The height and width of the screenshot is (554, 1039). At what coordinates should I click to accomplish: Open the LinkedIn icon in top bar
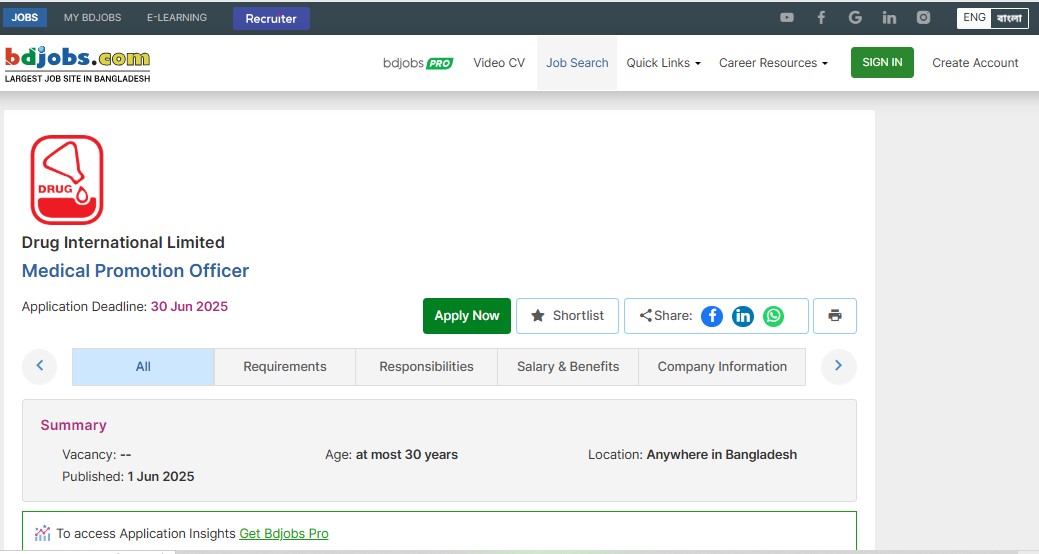click(889, 18)
